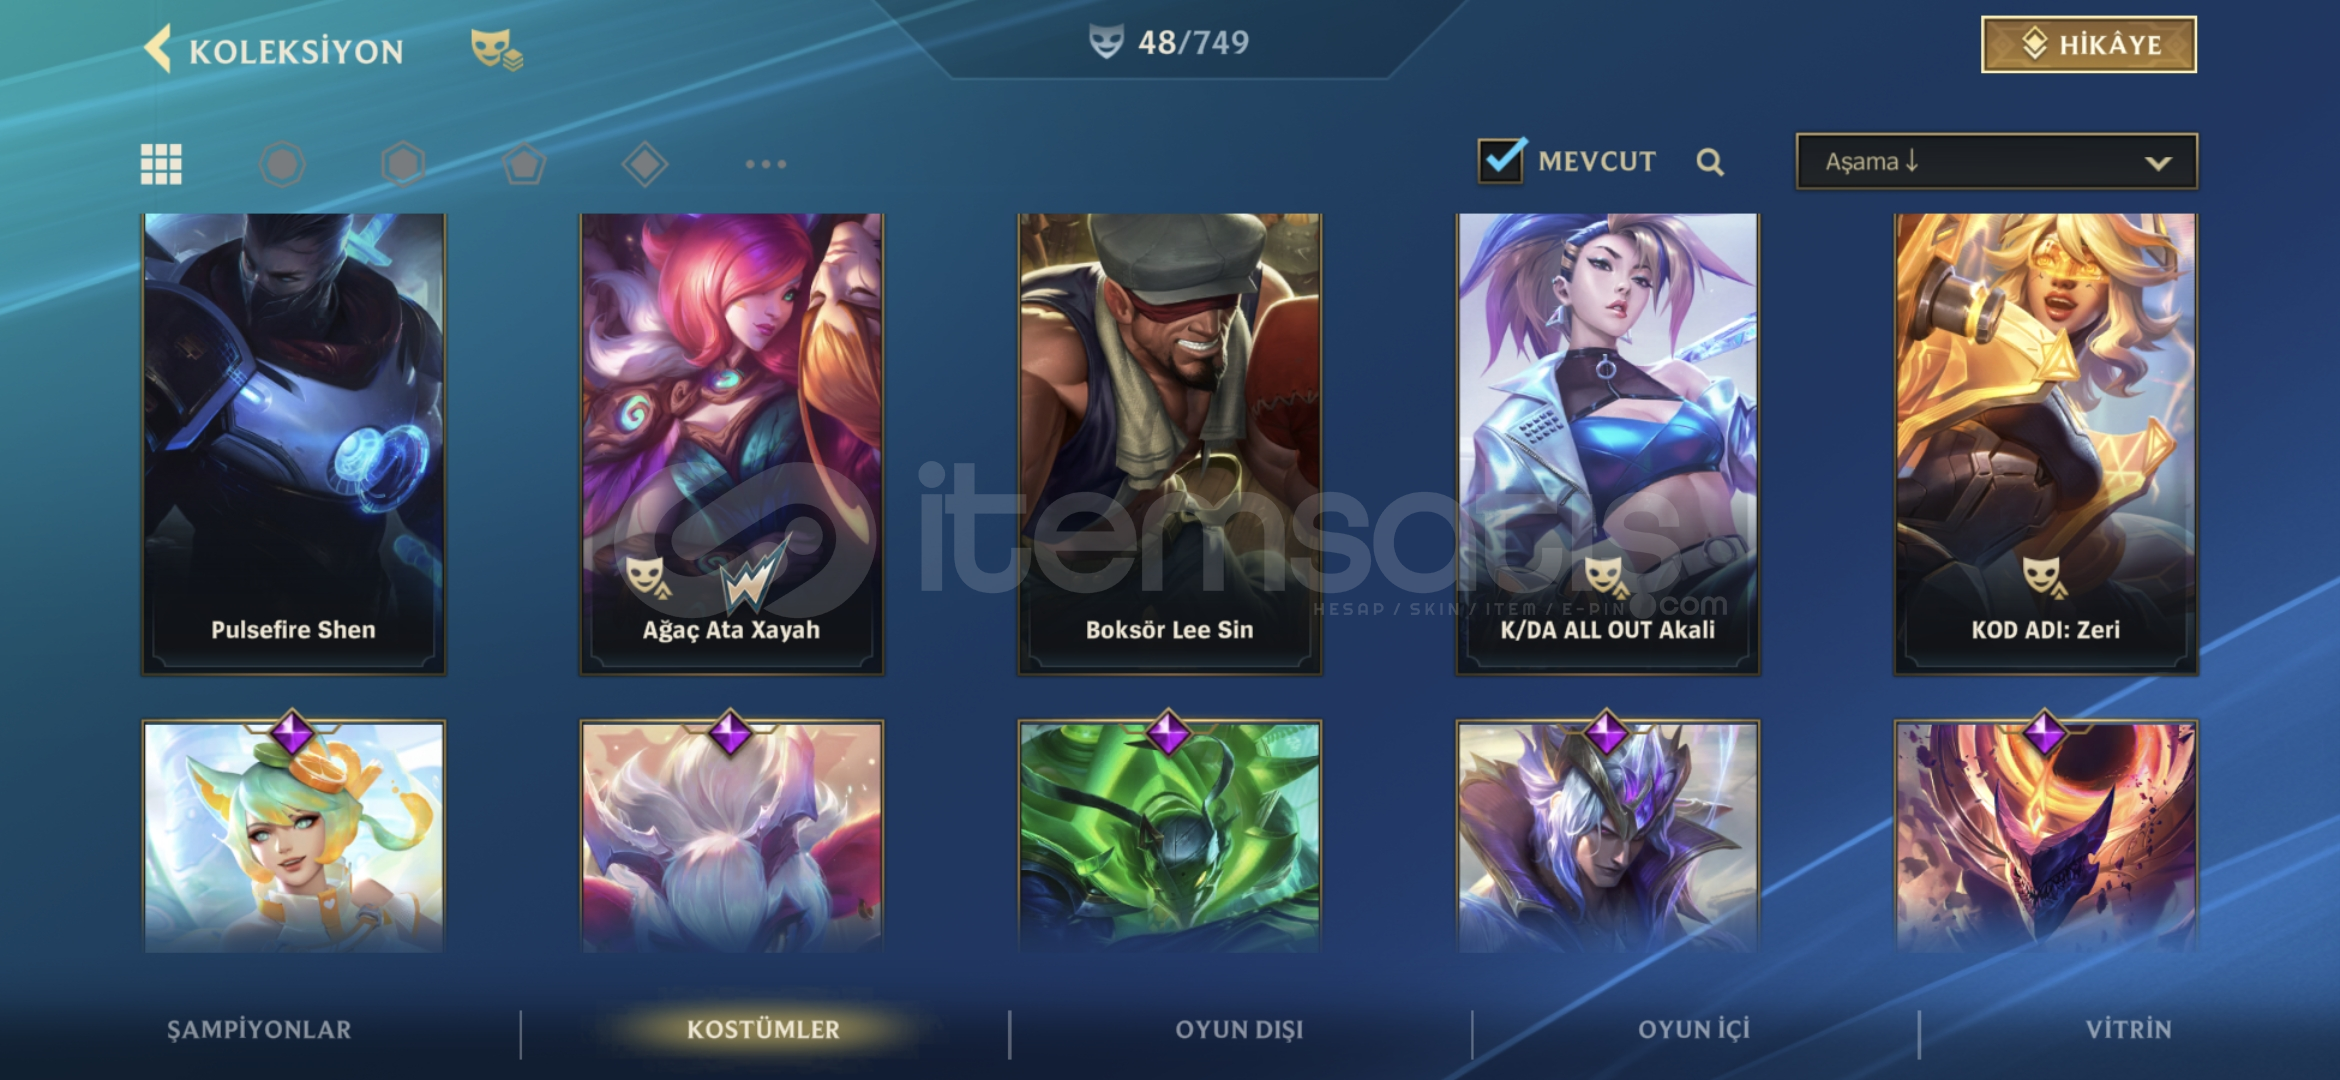Open the gold mask skin shop icon
Viewport: 2340px width, 1080px height.
(x=497, y=49)
